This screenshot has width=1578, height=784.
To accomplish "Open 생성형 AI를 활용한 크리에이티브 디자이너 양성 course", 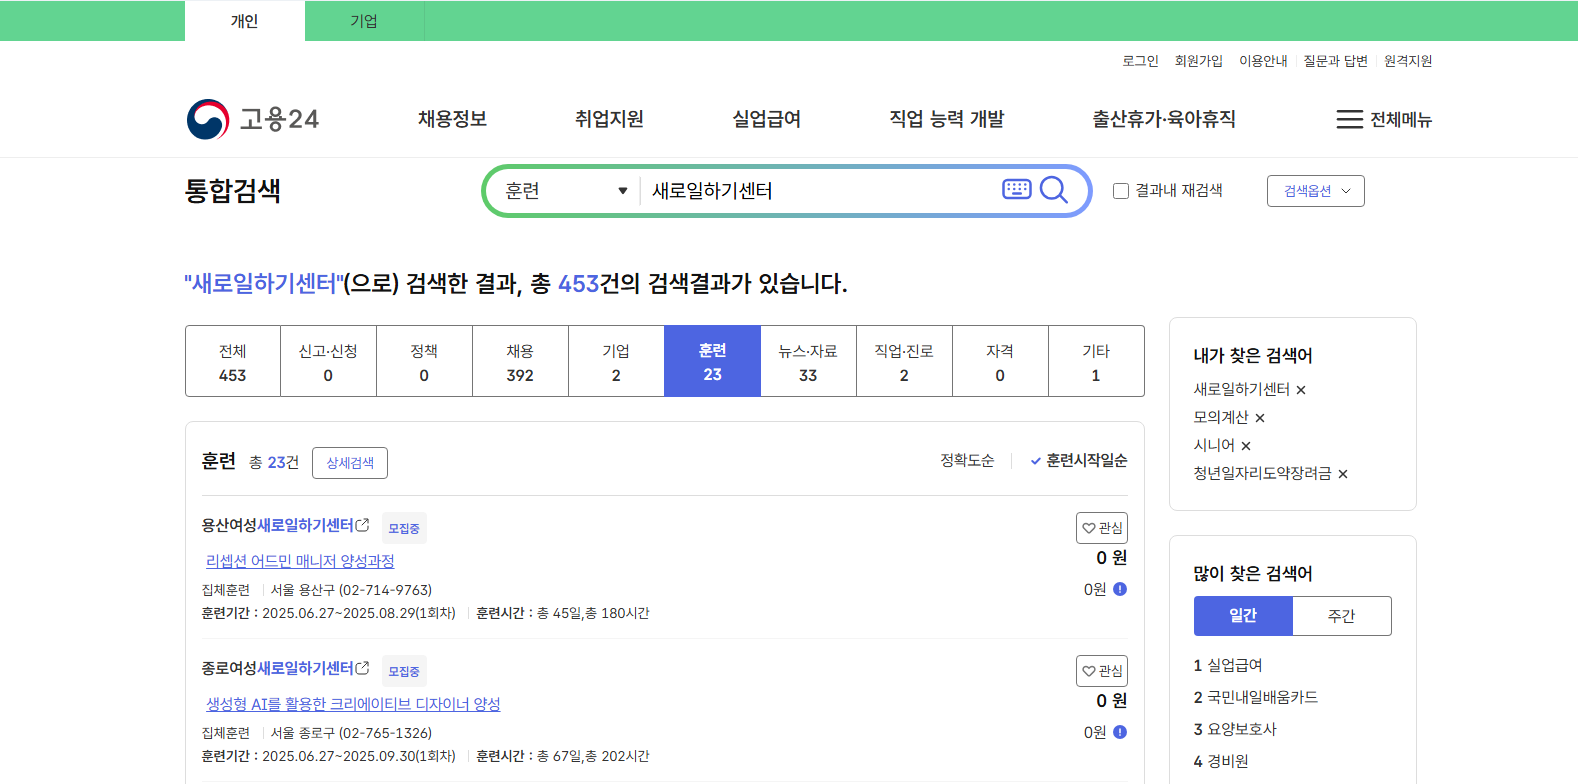I will (x=353, y=704).
